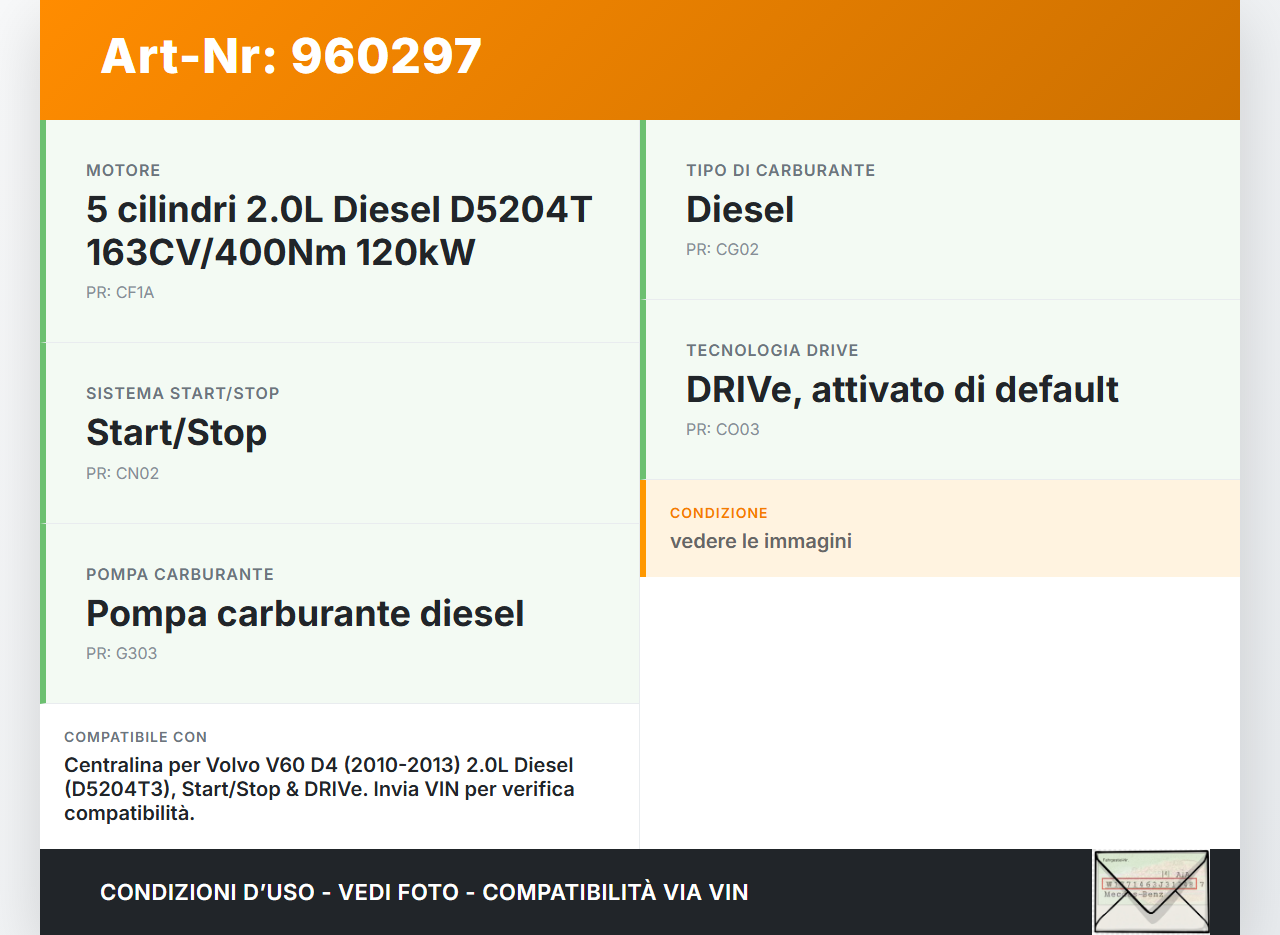Click the PR: G303 code

[x=121, y=654]
